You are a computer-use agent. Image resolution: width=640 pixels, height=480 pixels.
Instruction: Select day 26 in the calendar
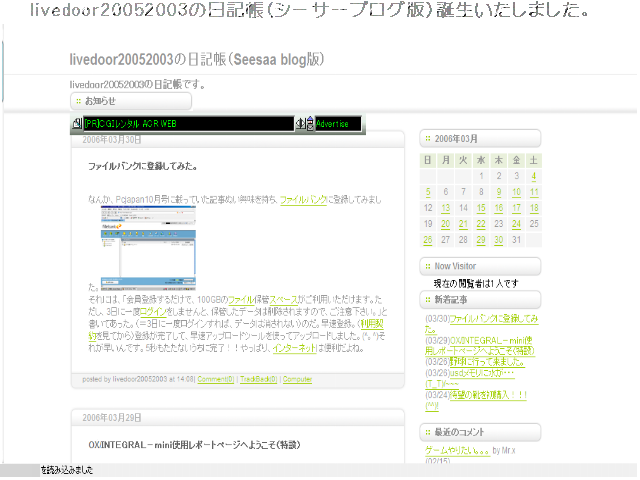(428, 240)
